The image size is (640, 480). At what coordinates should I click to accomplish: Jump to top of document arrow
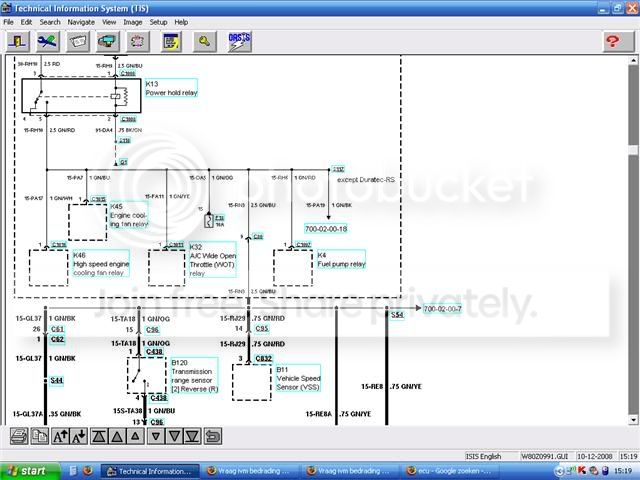(99, 436)
